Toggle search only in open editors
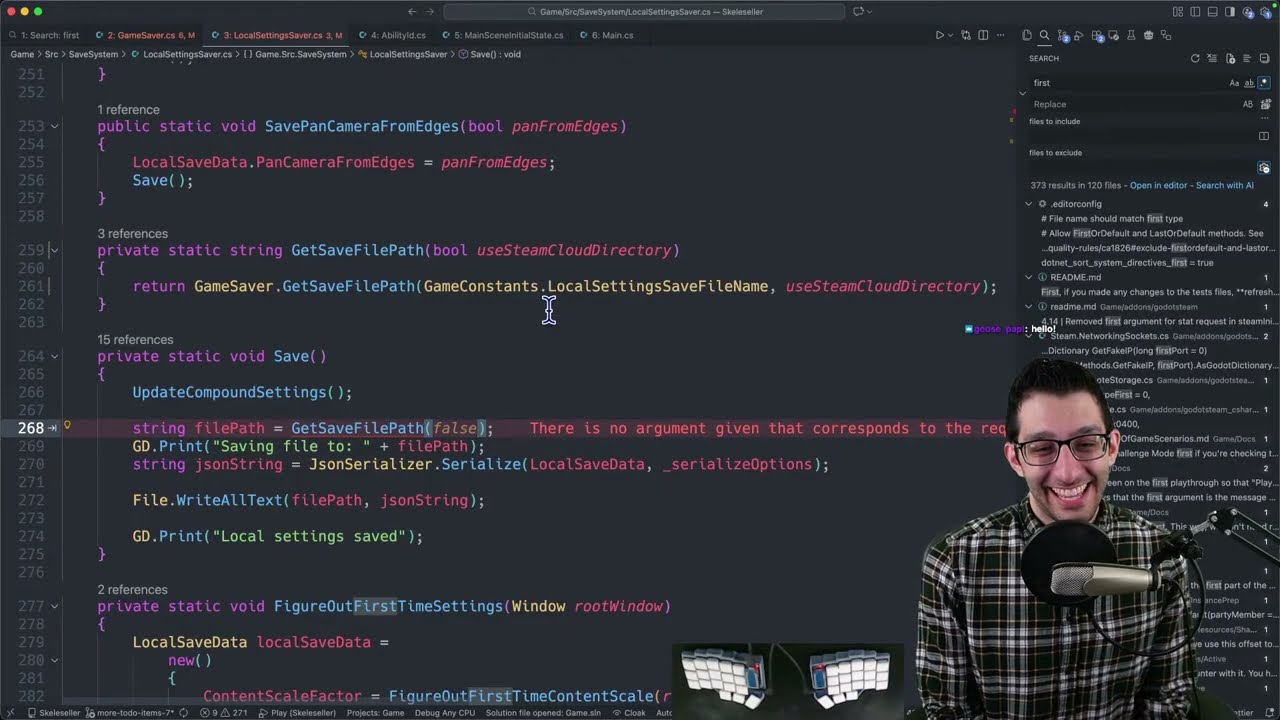The width and height of the screenshot is (1280, 720). [x=1264, y=136]
